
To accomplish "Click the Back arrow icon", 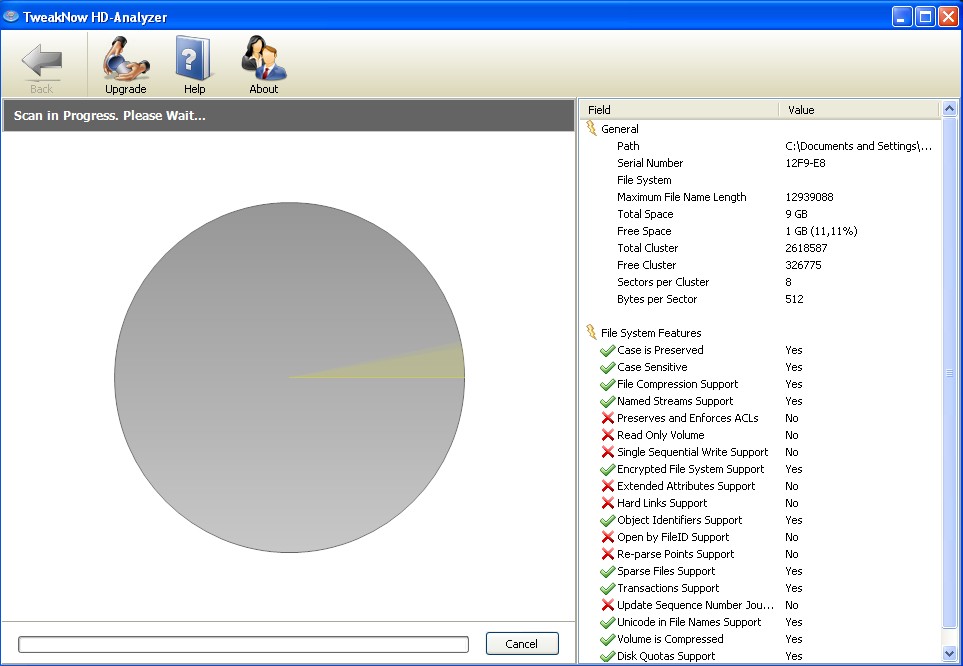I will click(42, 61).
